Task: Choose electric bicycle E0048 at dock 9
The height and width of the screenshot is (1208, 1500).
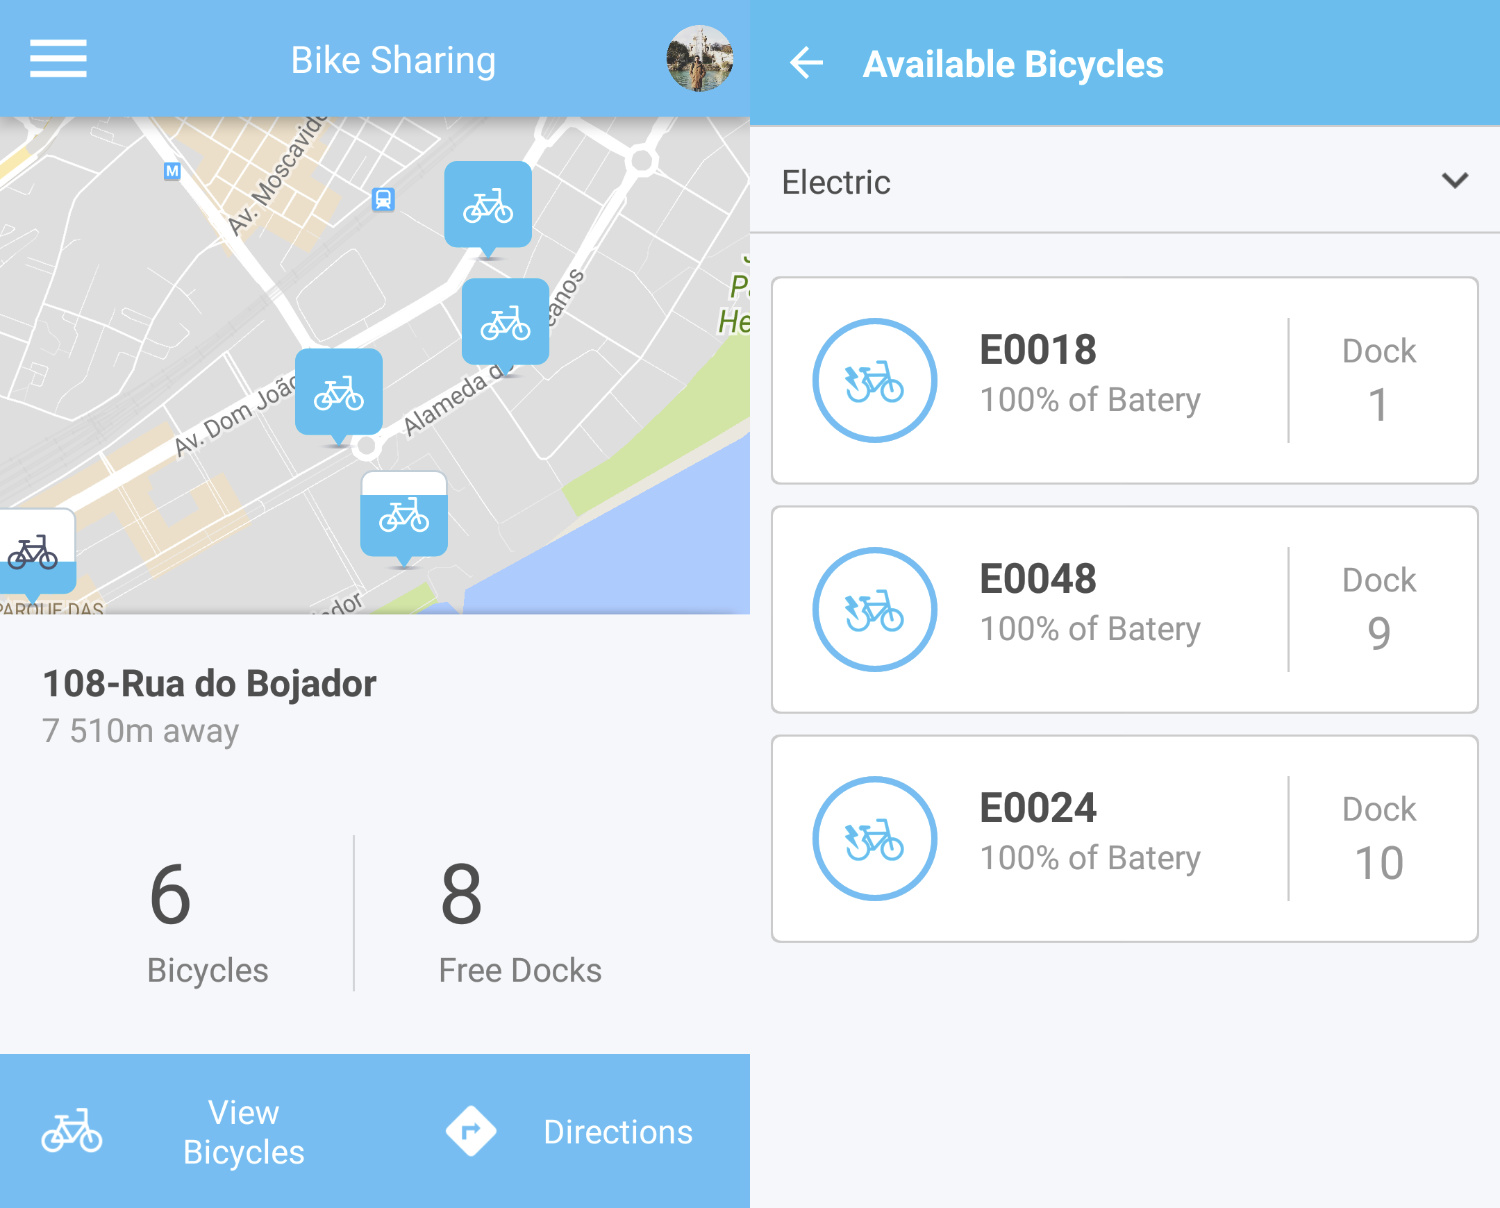Action: [1124, 610]
